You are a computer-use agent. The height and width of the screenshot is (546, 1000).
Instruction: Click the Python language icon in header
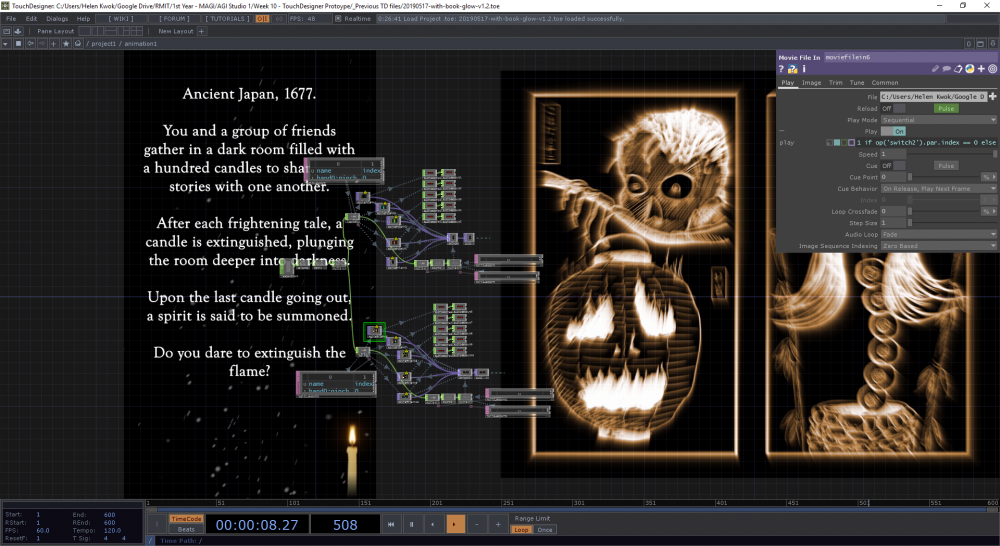(x=969, y=69)
